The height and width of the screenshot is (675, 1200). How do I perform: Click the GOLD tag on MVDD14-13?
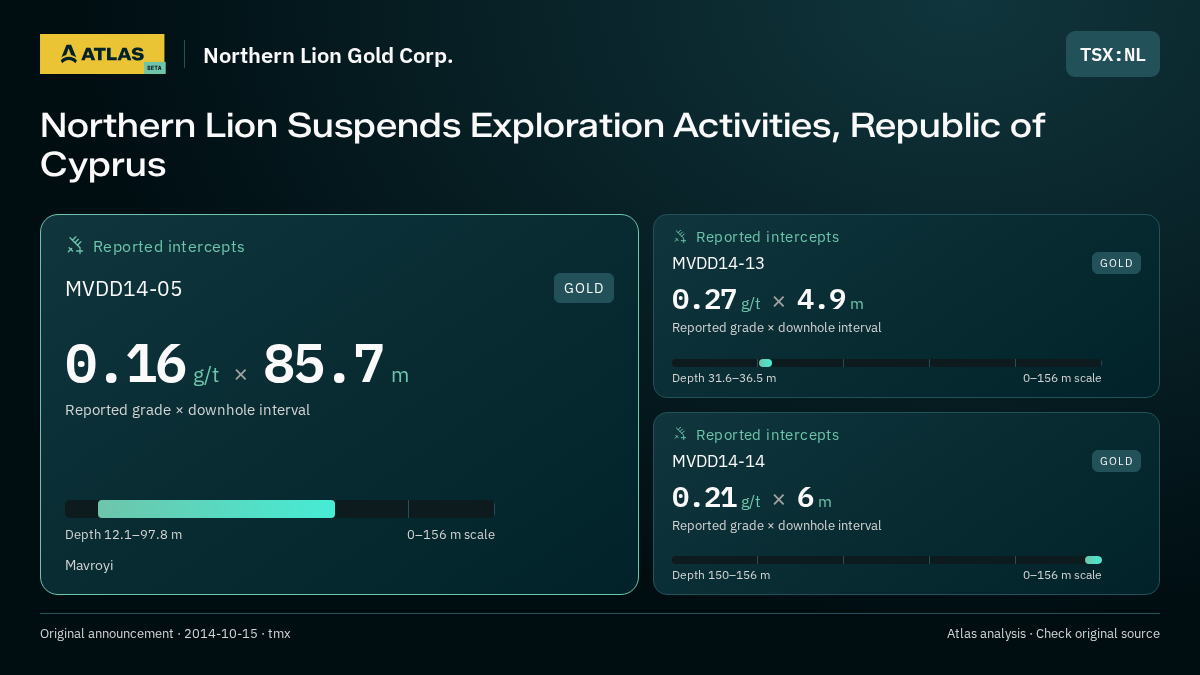[x=1116, y=263]
